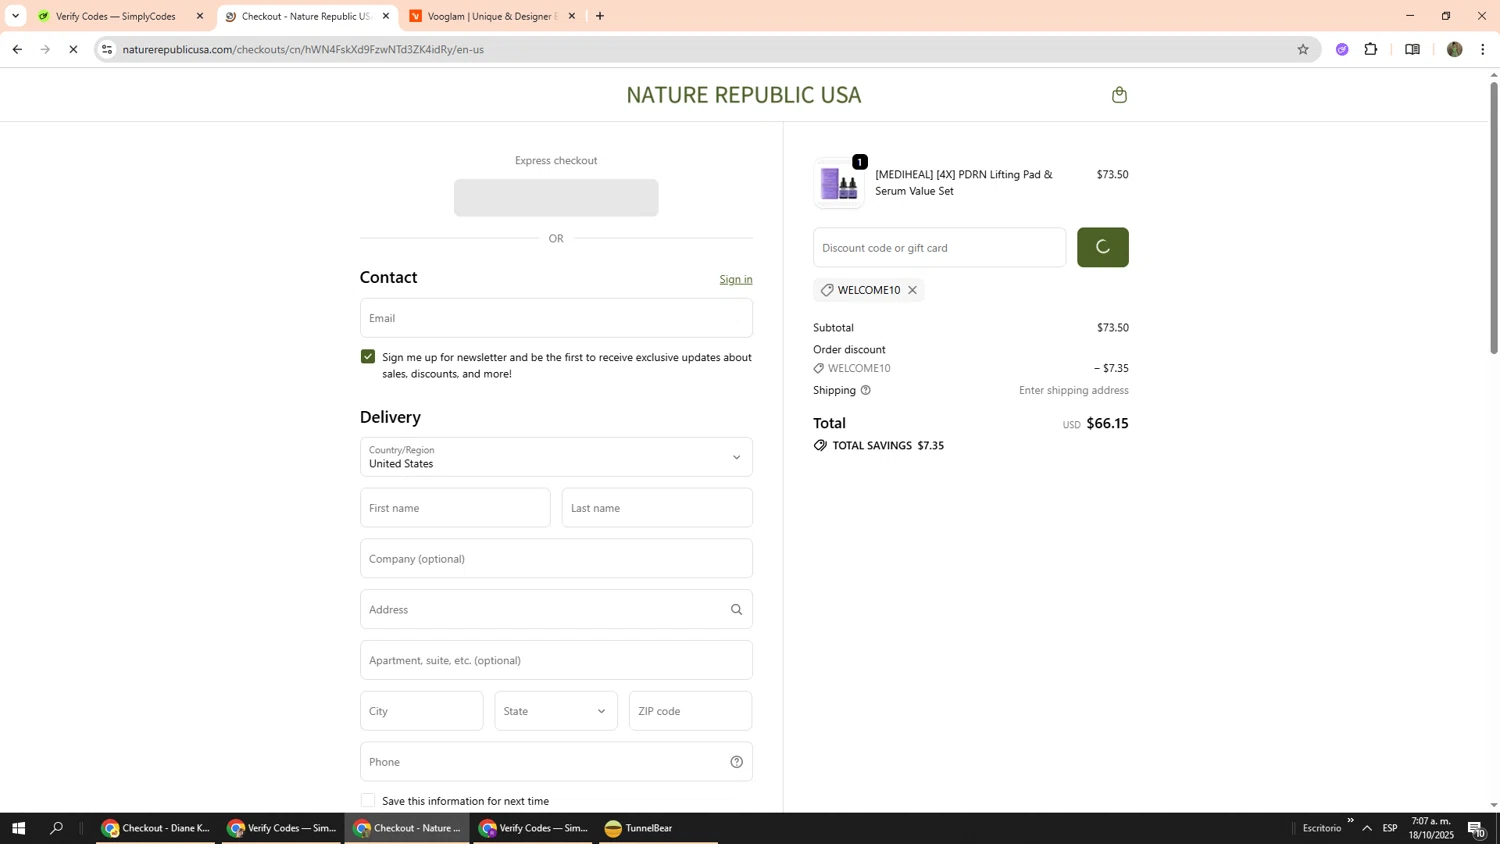
Task: Click the Apartment, suite field
Action: click(x=556, y=660)
